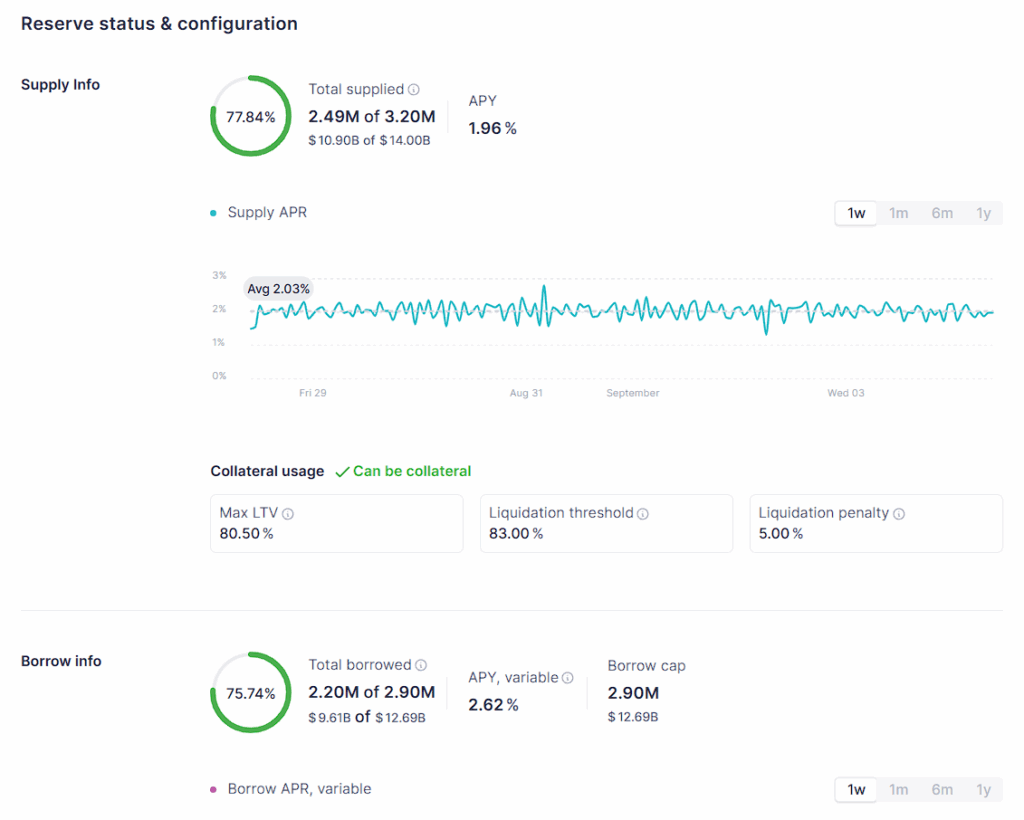Viewport: 1024px width, 820px height.
Task: Click info icon beside Total borrowed
Action: [x=421, y=666]
